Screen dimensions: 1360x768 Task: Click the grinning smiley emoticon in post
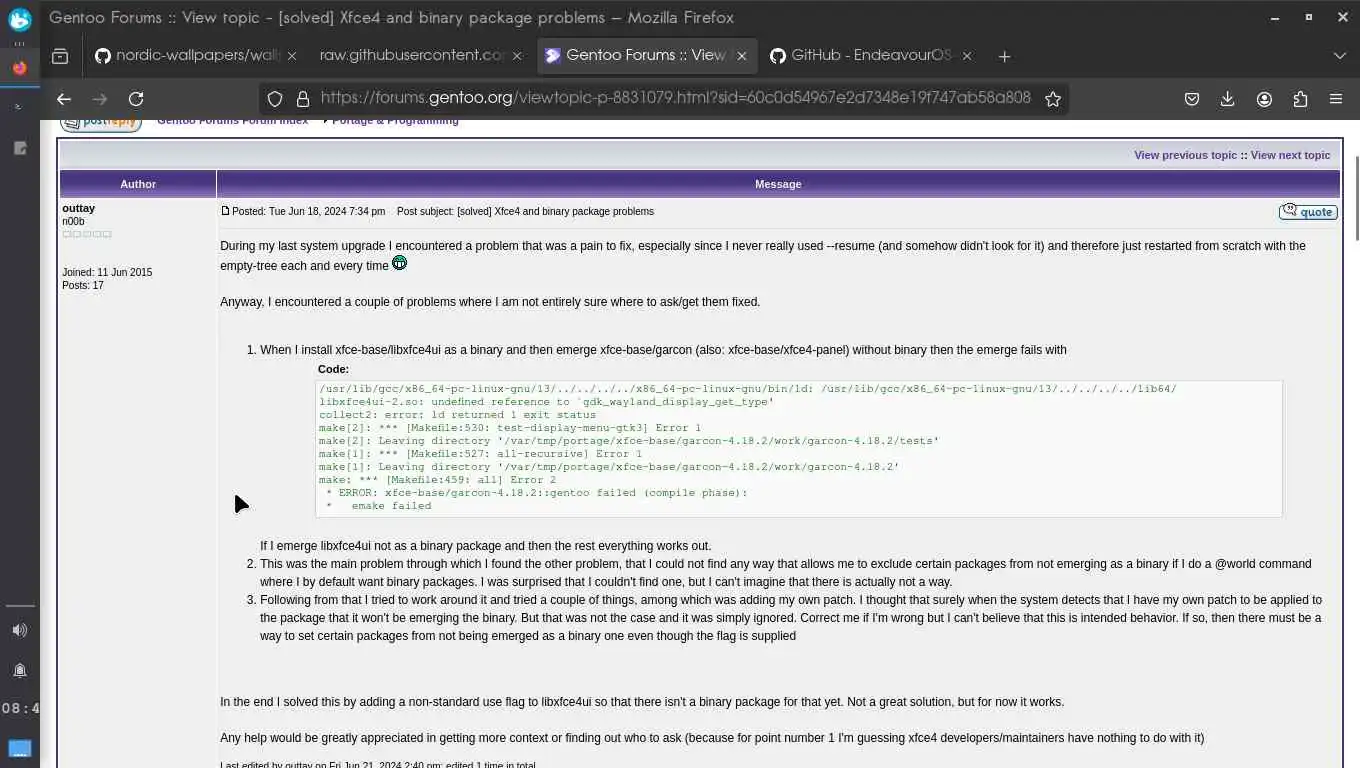click(399, 263)
